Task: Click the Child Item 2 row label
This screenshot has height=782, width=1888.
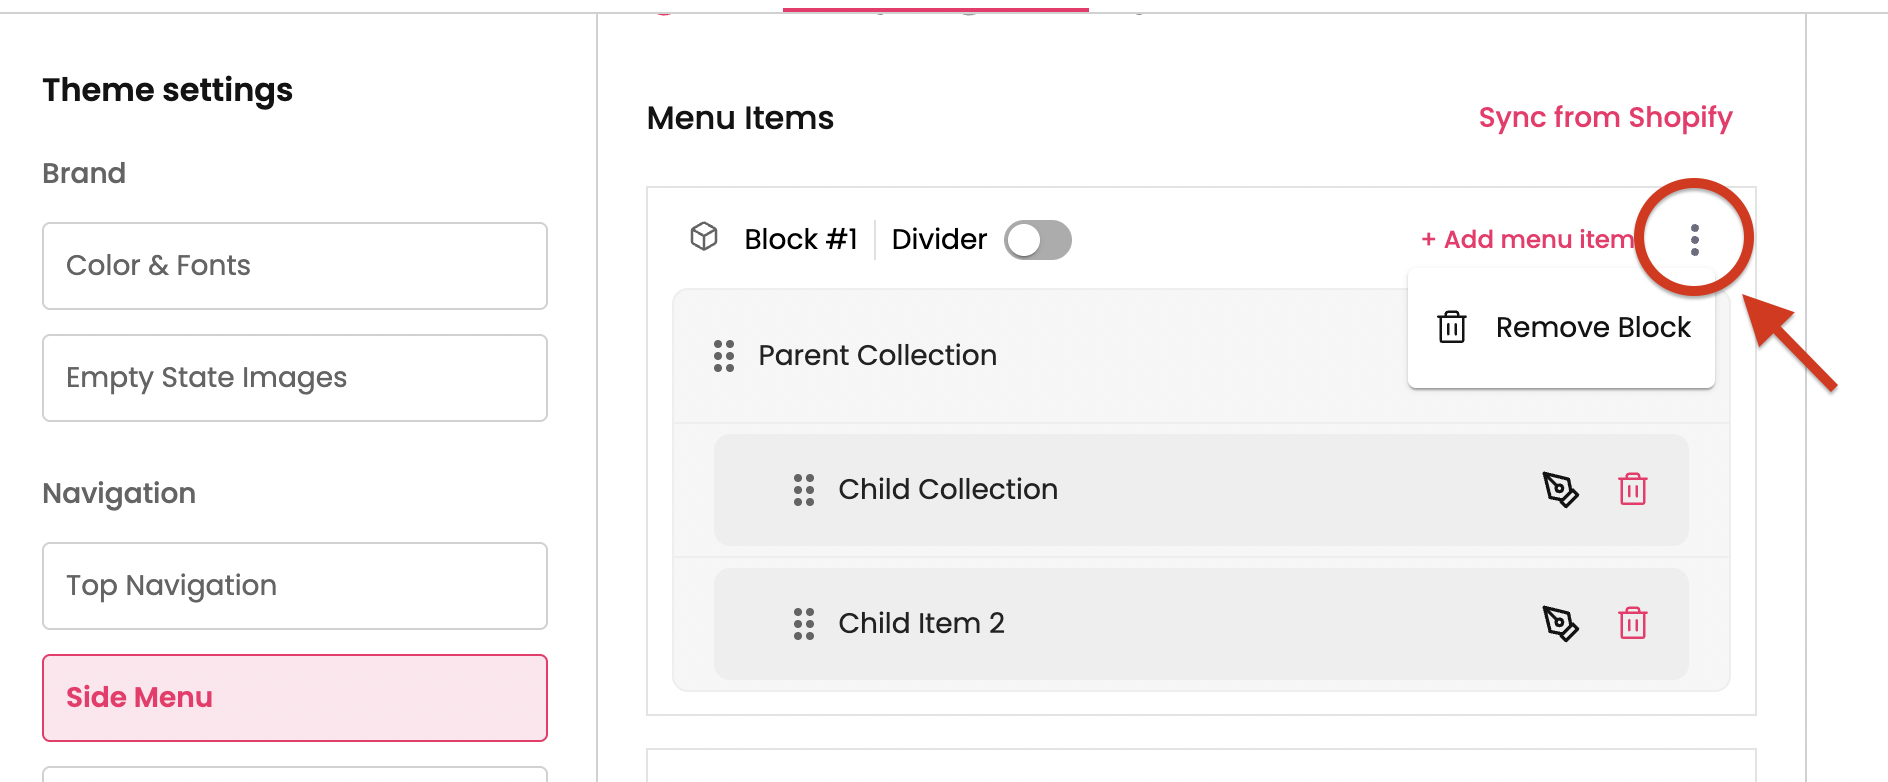Action: (921, 624)
